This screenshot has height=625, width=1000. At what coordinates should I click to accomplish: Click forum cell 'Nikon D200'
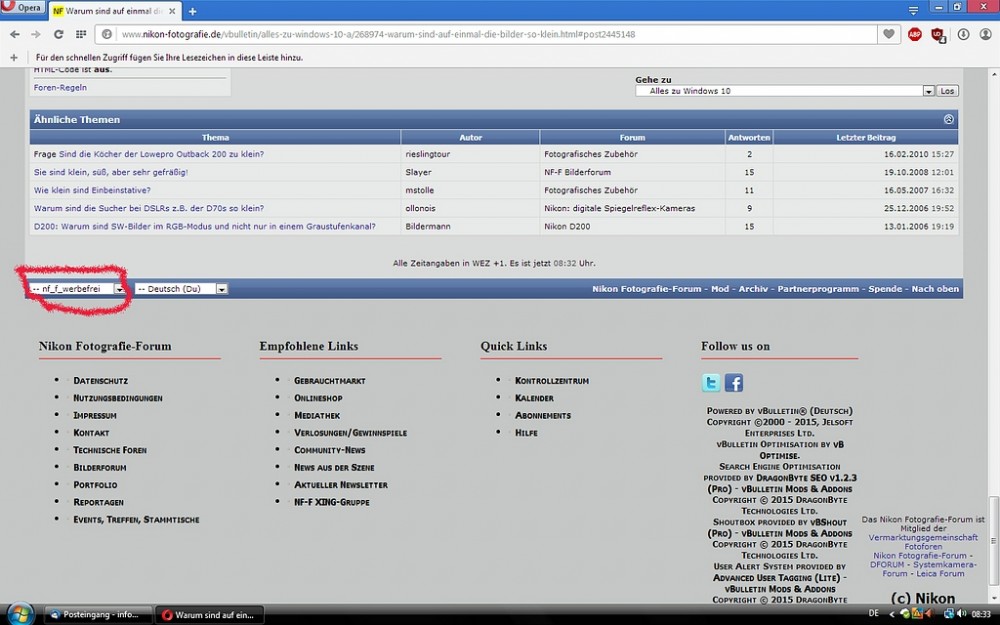click(567, 226)
